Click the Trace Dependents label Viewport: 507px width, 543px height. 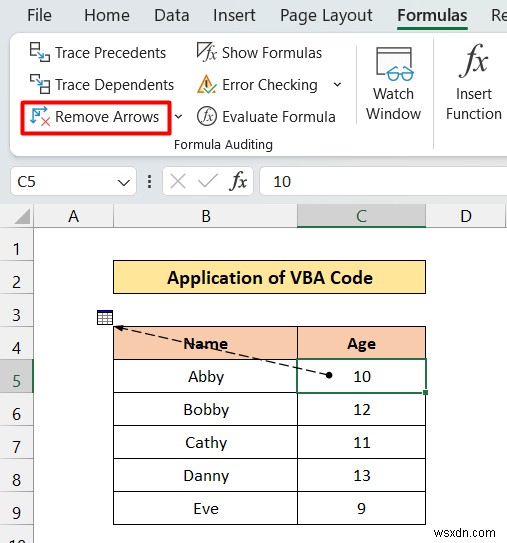pos(114,85)
